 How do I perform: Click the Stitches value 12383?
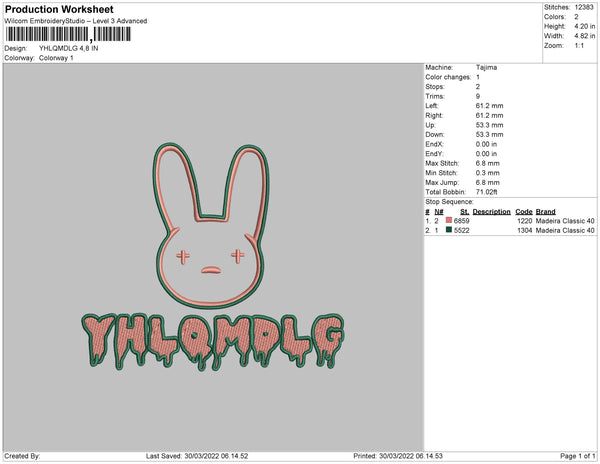584,7
